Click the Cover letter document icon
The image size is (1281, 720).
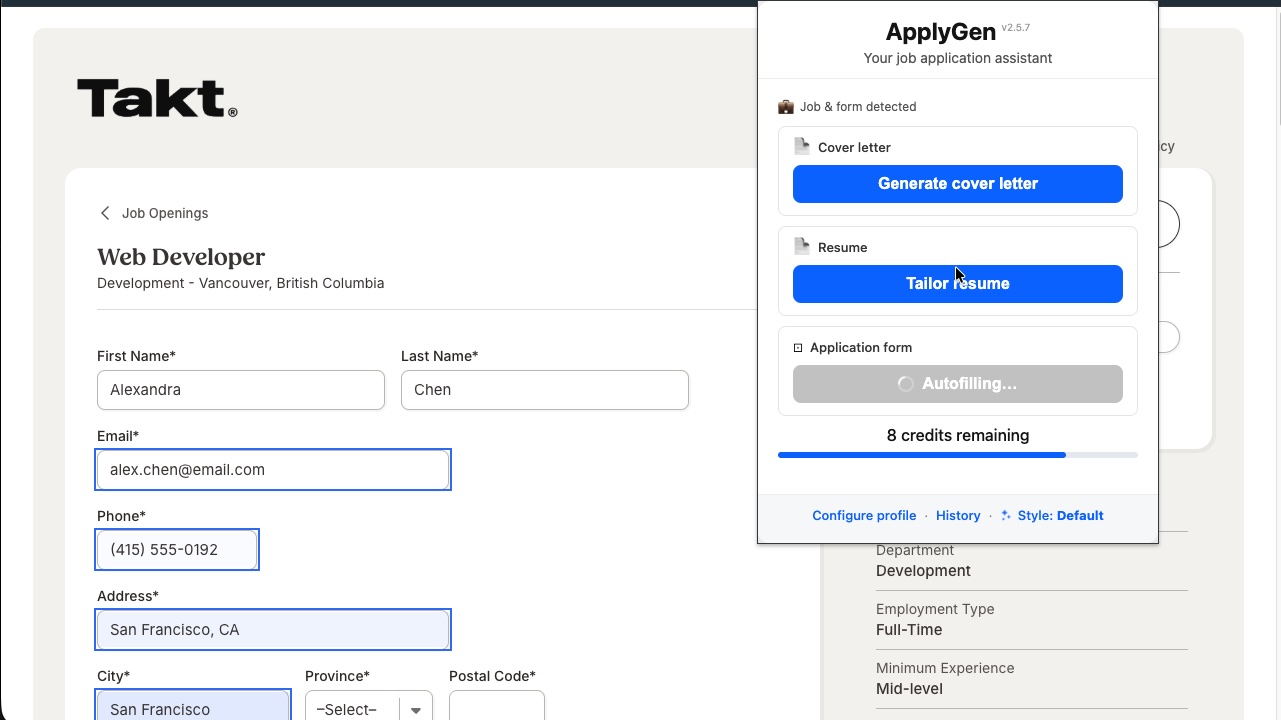pos(802,147)
